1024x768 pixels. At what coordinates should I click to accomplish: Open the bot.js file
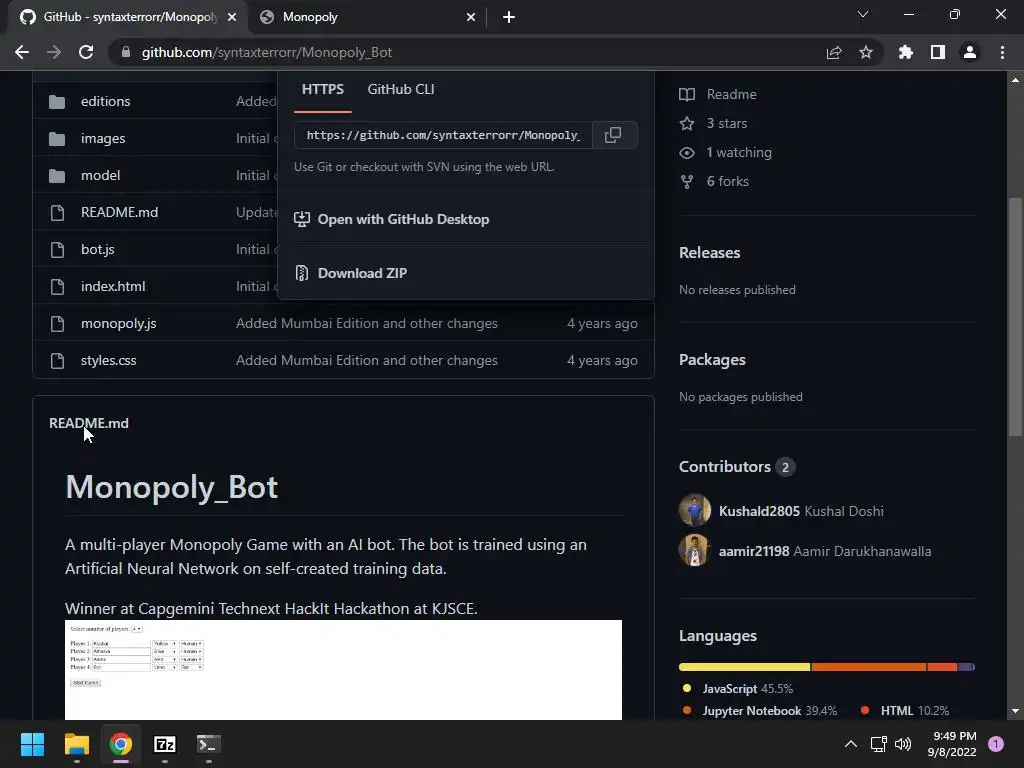[97, 249]
